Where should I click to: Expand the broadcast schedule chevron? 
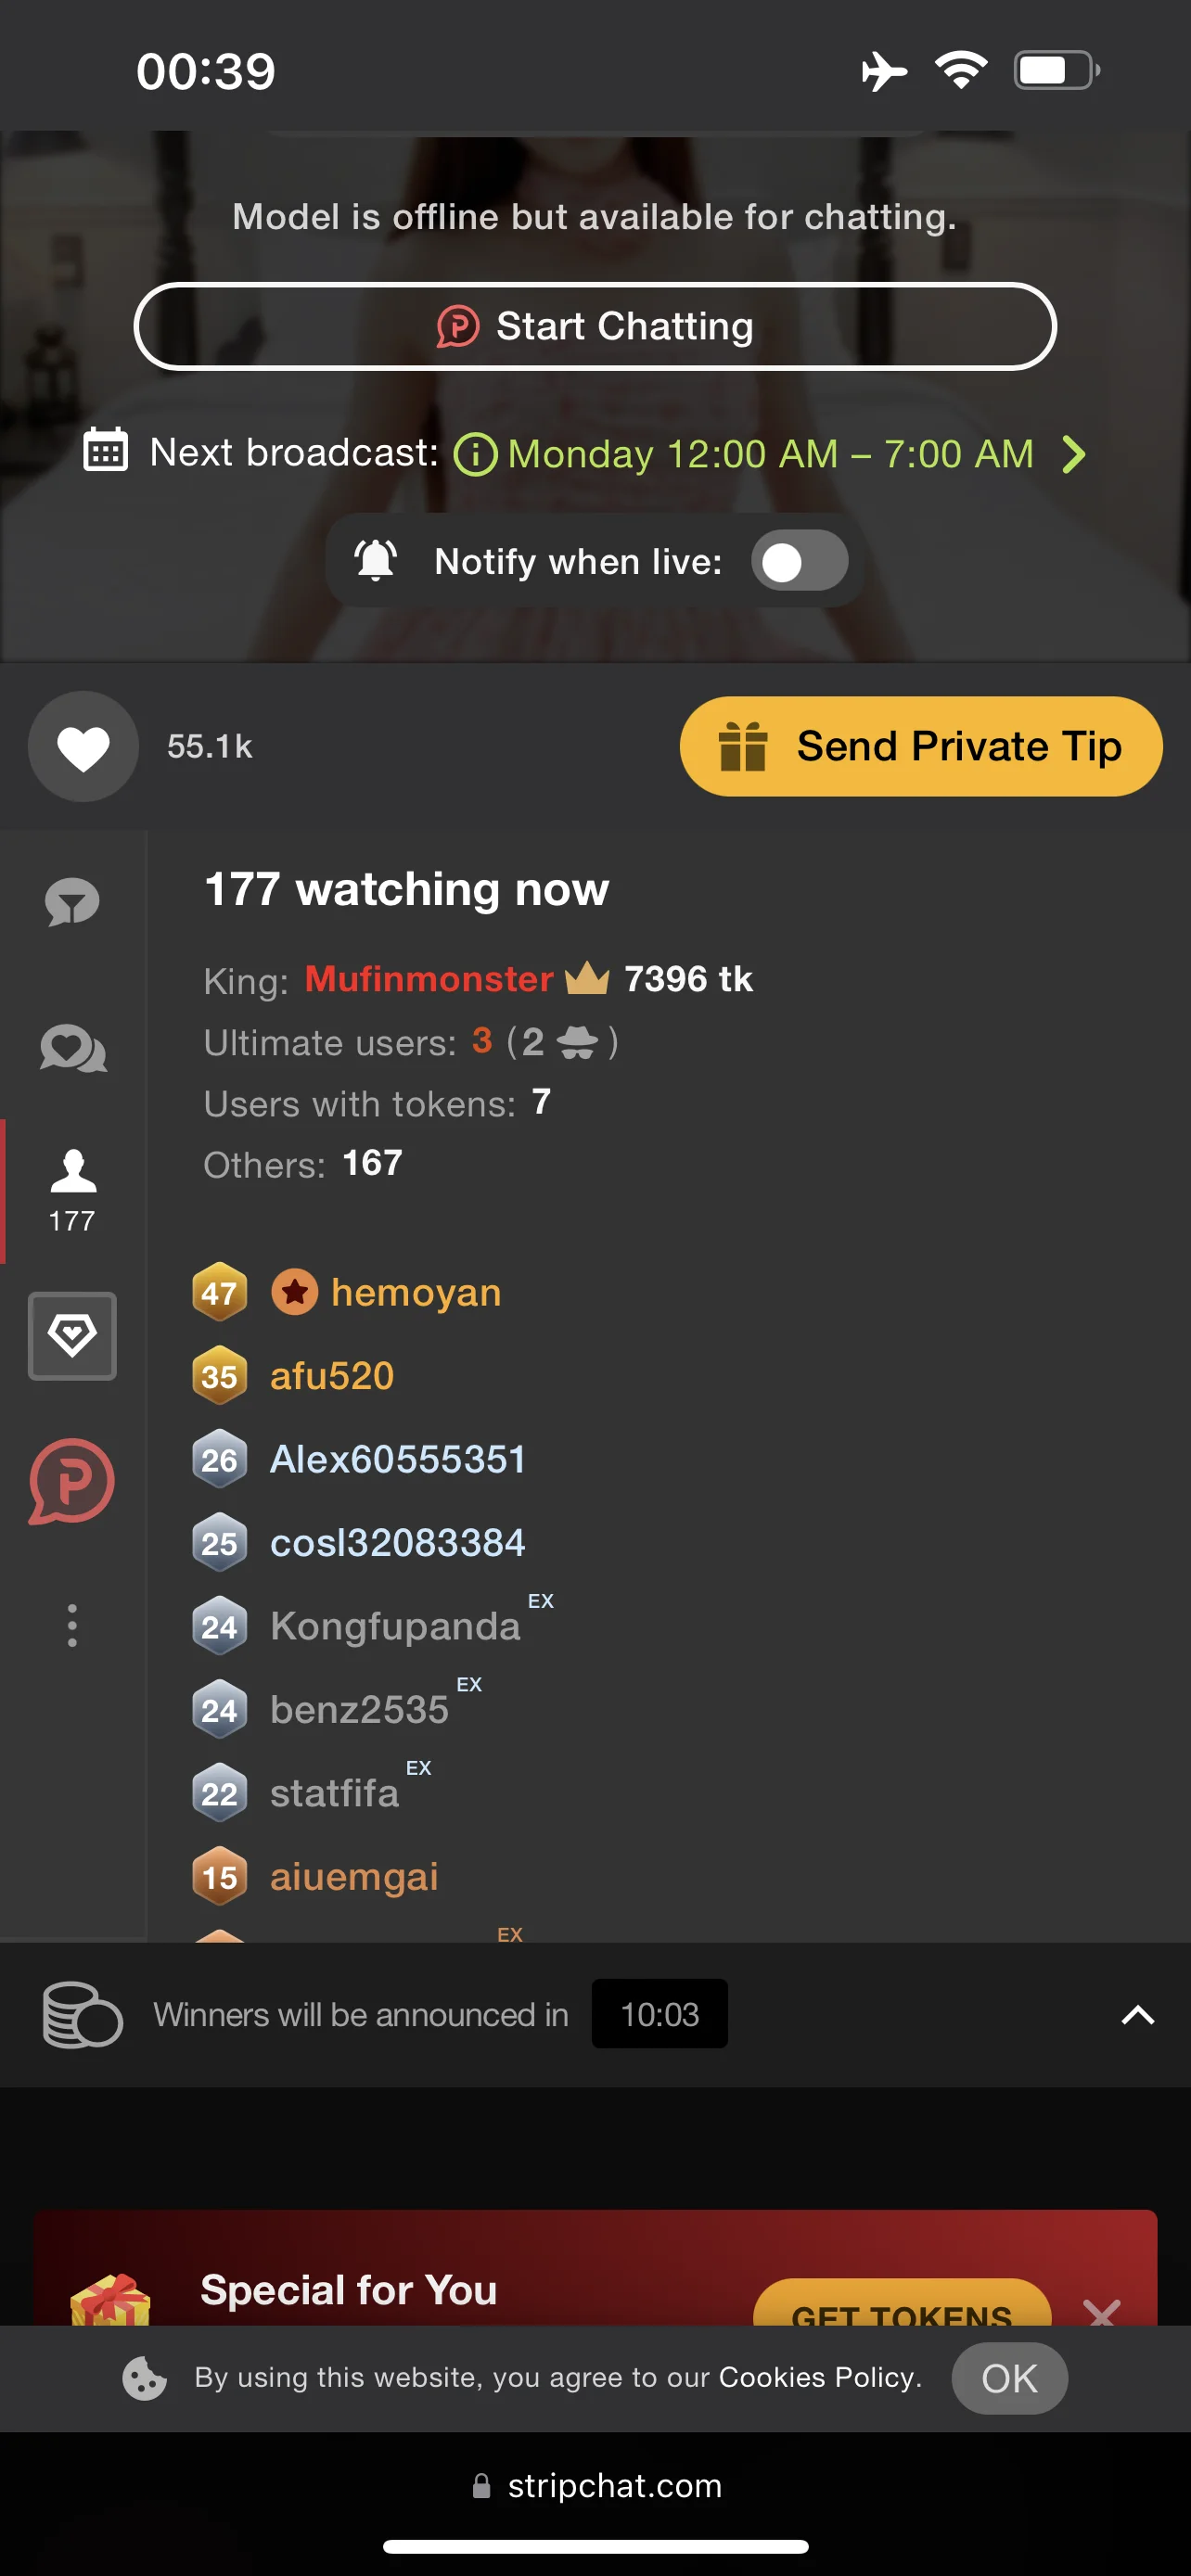[1074, 454]
